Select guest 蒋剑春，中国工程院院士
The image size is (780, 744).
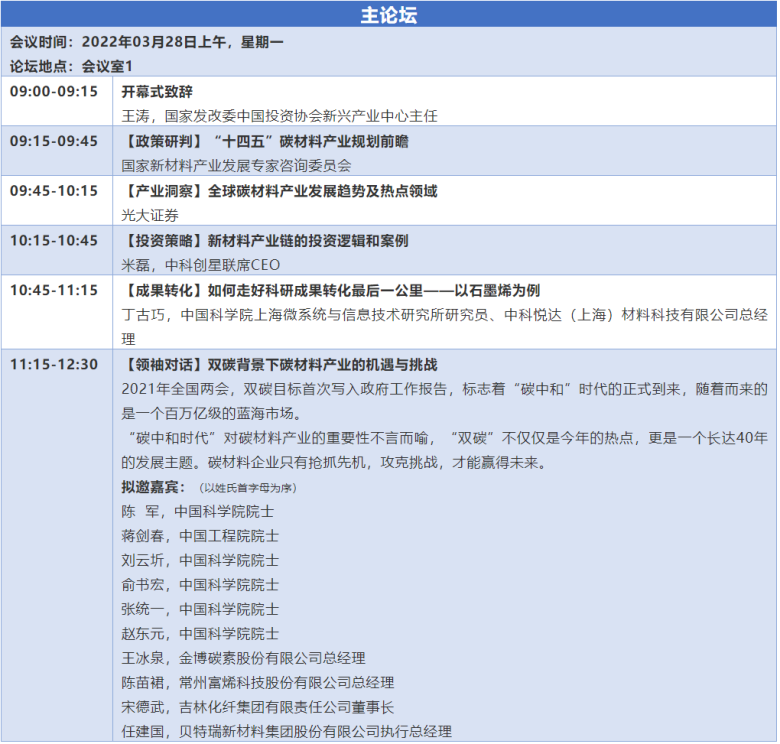[200, 536]
